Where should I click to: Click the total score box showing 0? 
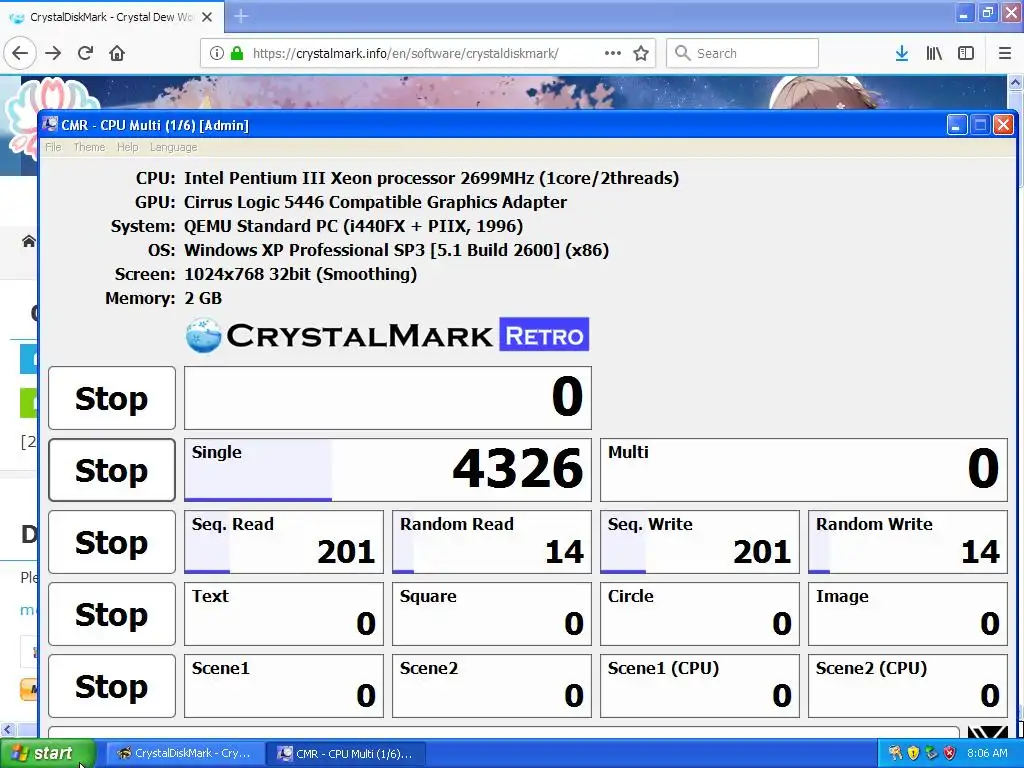point(388,398)
